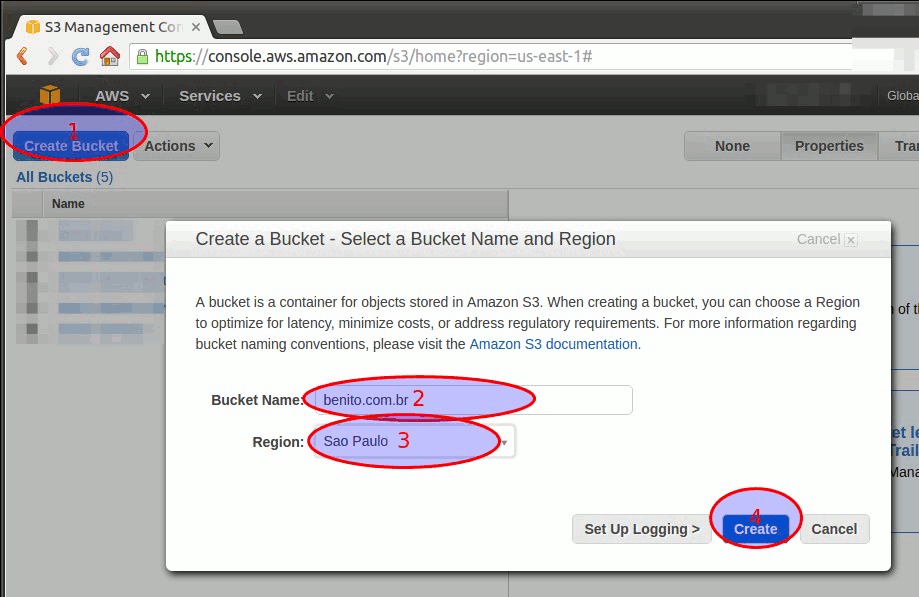Close dialog with the Cancel x icon

[850, 240]
